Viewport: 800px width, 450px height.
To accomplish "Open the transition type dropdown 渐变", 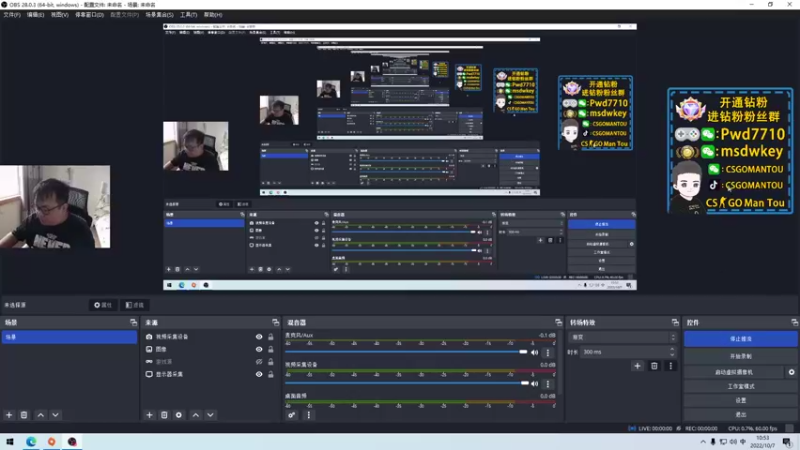I will click(623, 337).
